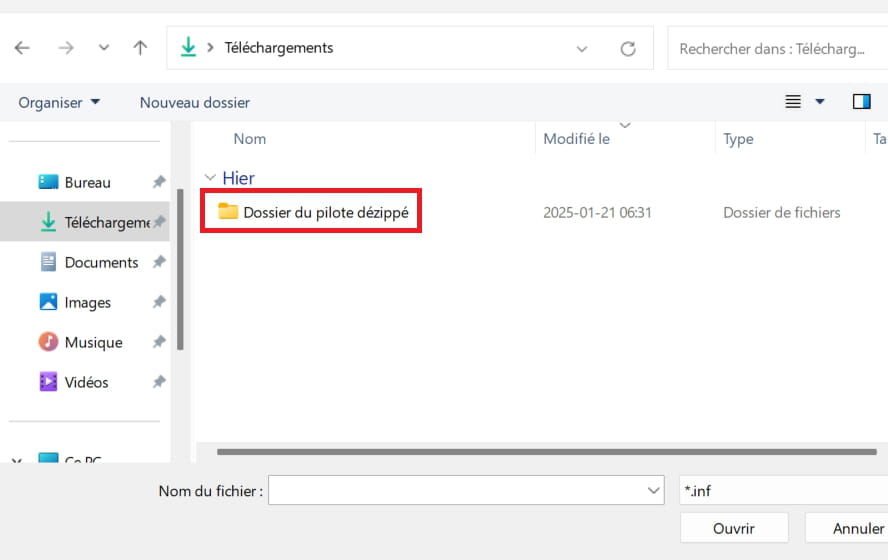Click the search field Rechercher dans
This screenshot has width=888, height=560.
point(778,49)
